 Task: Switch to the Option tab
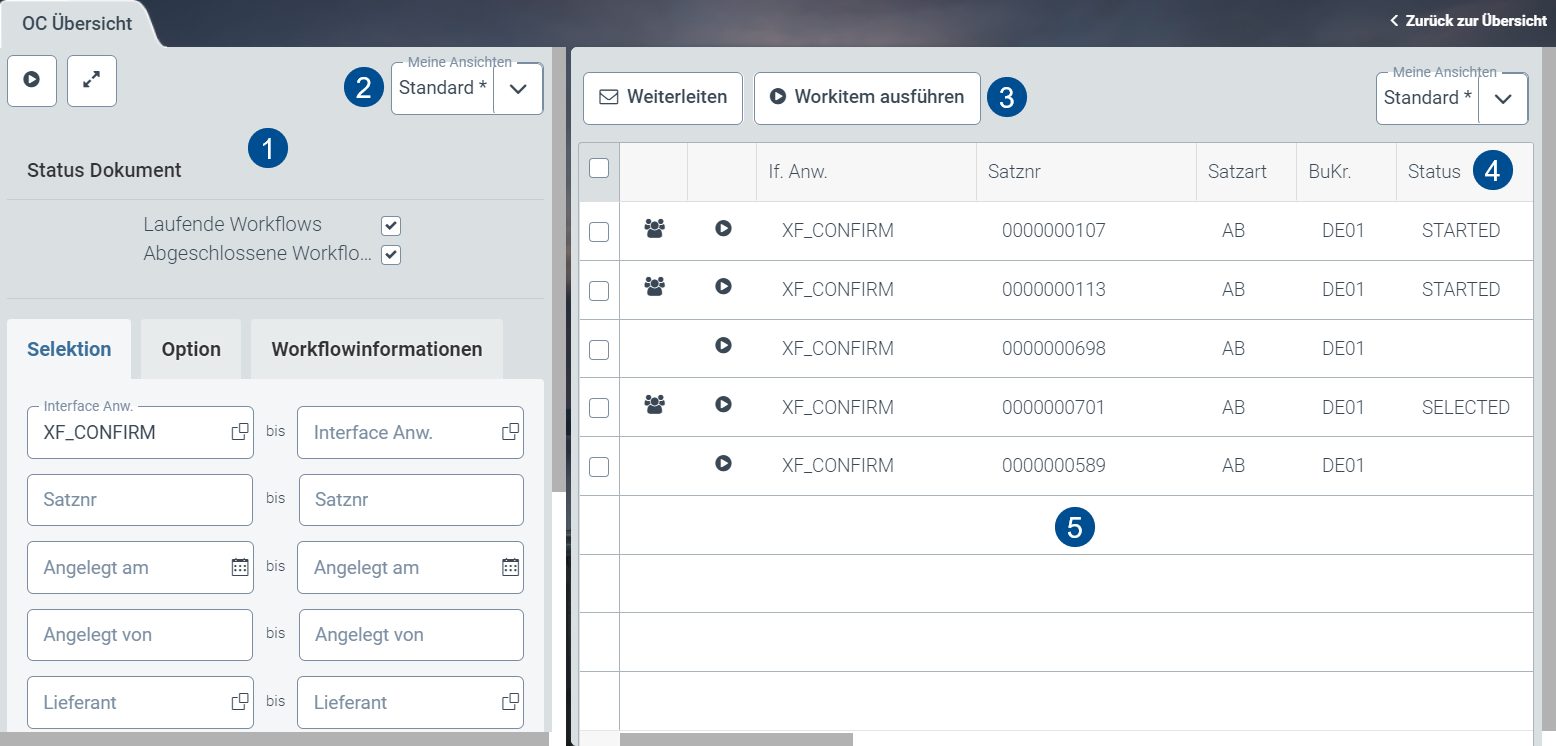[x=191, y=349]
